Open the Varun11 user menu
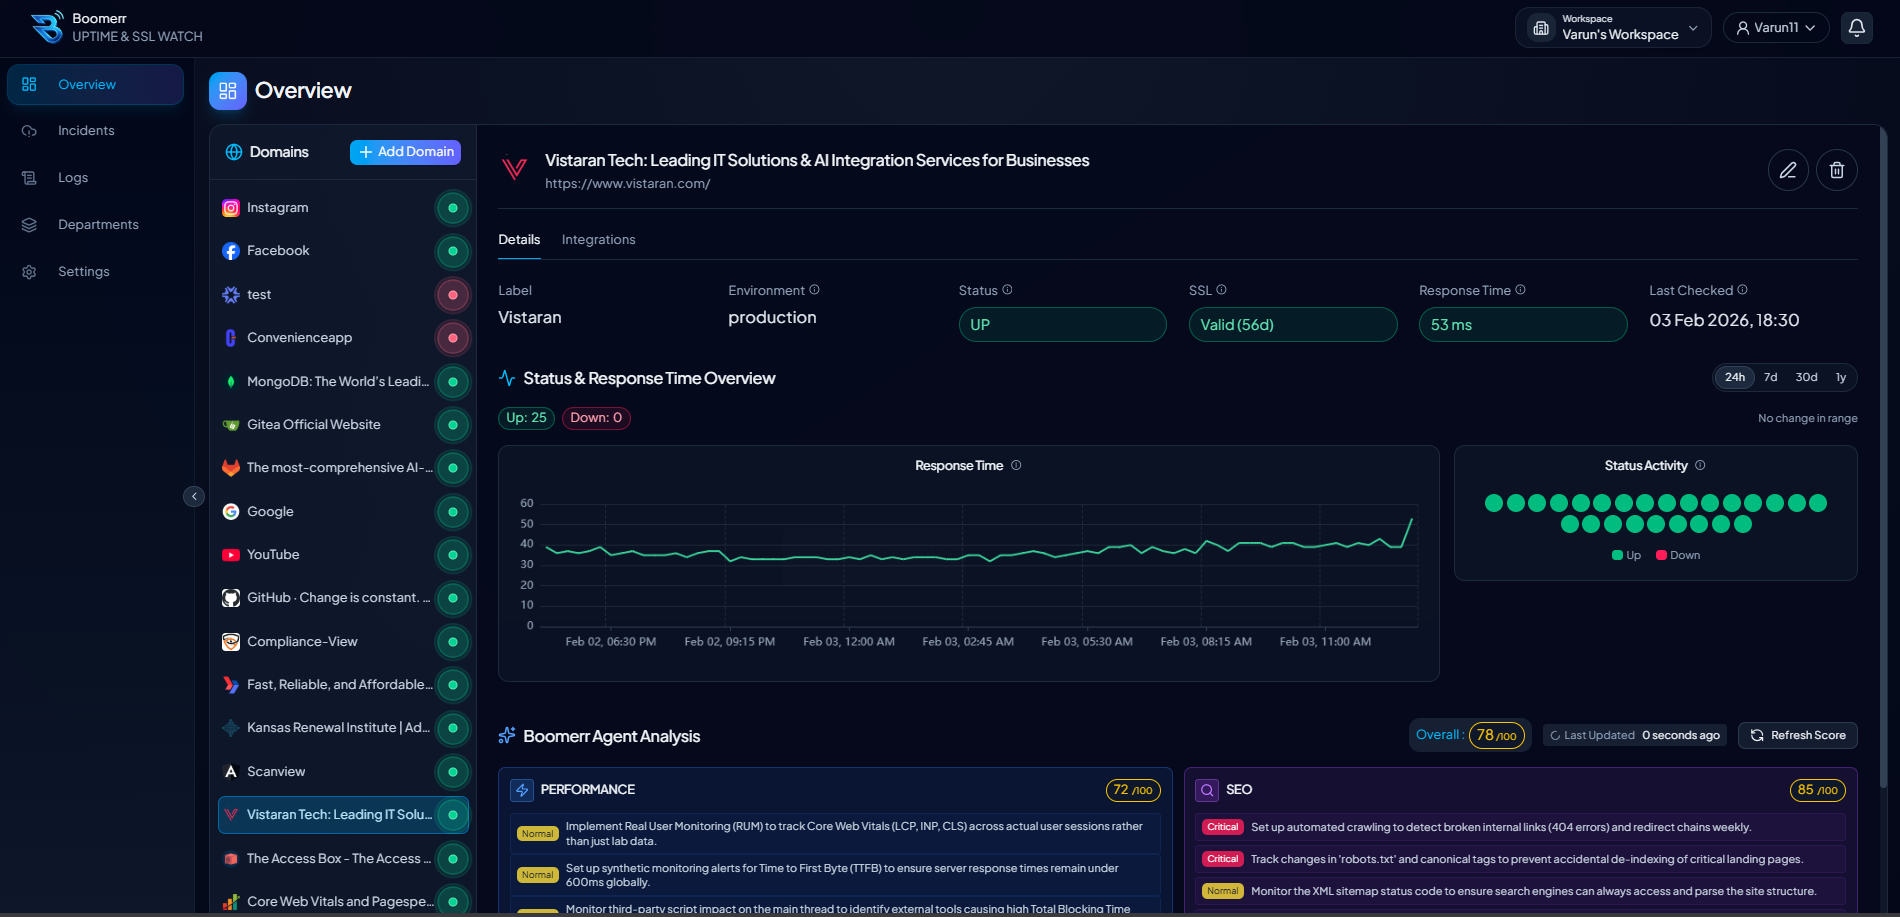The width and height of the screenshot is (1900, 917). point(1776,28)
